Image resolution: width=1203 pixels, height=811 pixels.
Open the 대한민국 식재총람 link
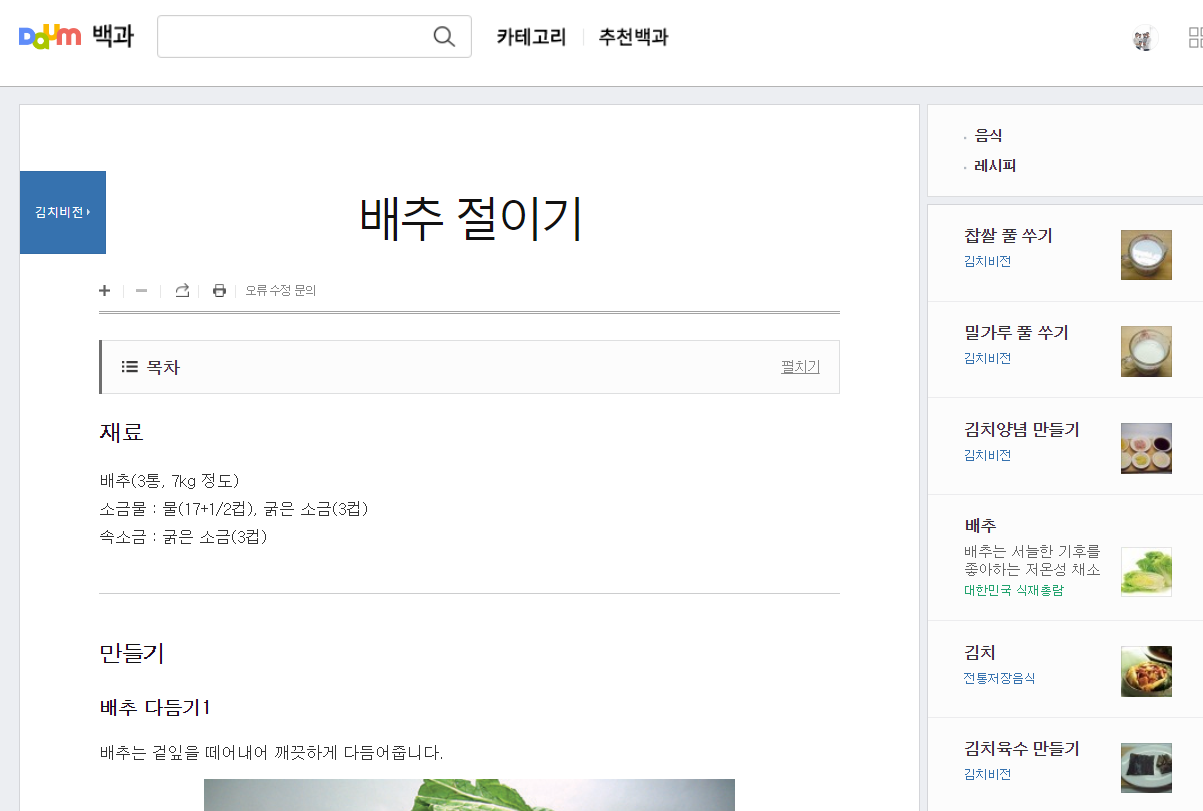1013,590
